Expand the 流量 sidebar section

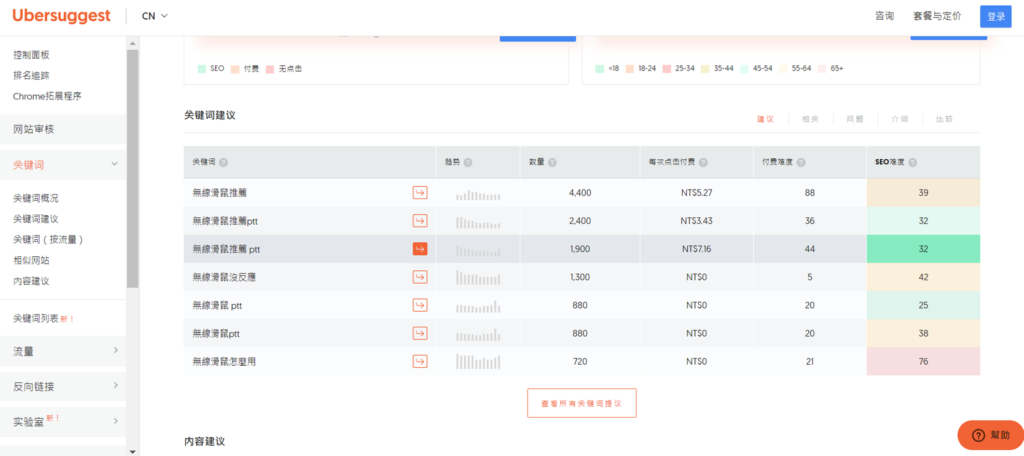coord(115,351)
